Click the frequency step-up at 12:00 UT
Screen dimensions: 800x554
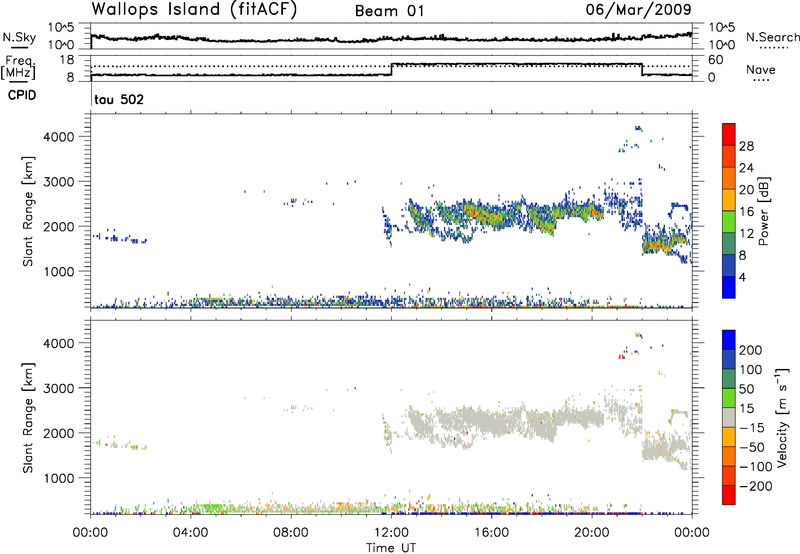coord(391,69)
